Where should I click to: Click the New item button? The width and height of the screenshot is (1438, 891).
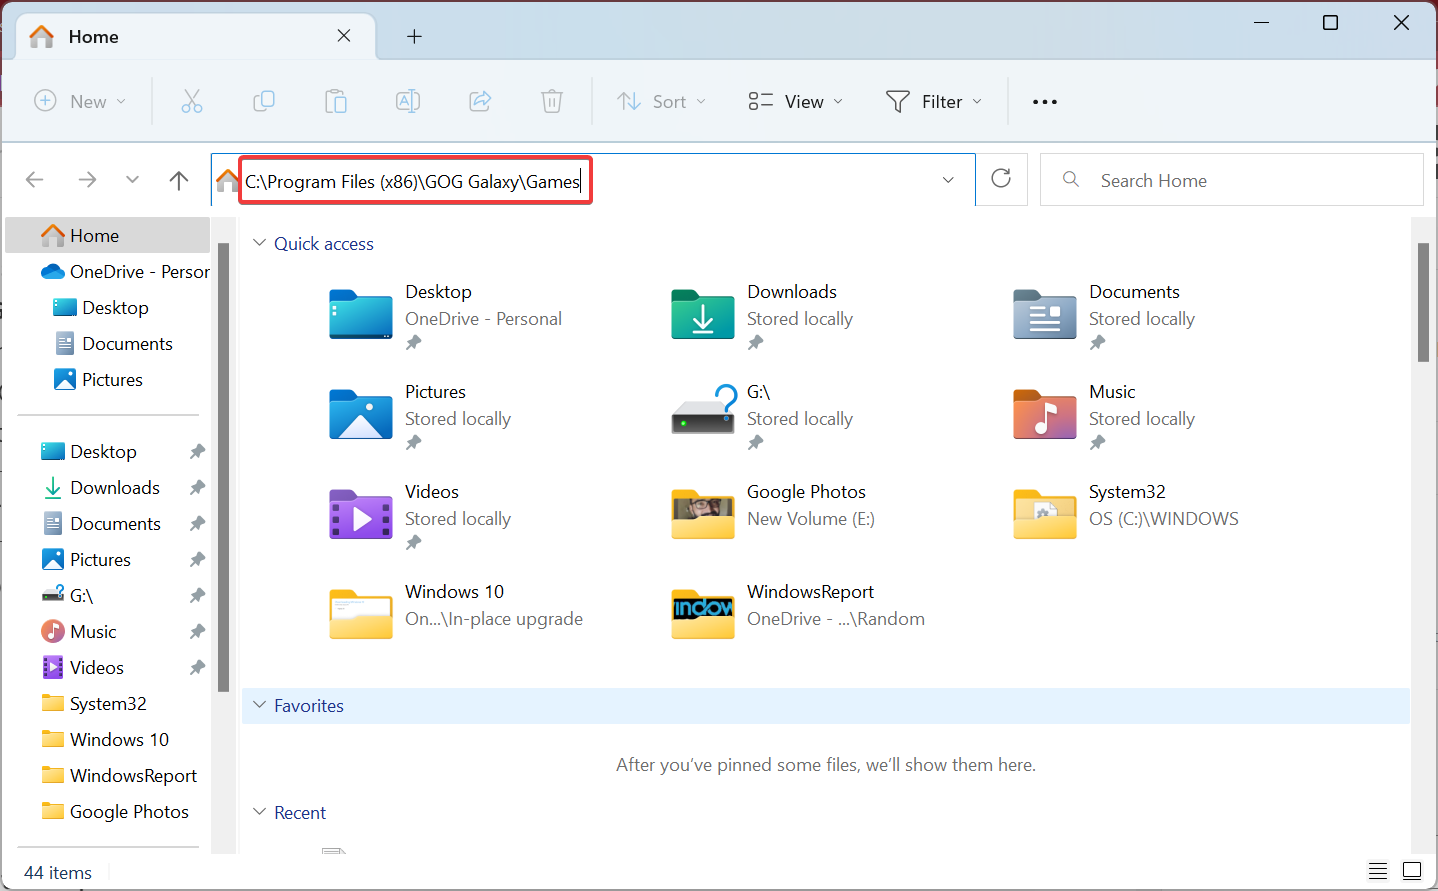80,101
